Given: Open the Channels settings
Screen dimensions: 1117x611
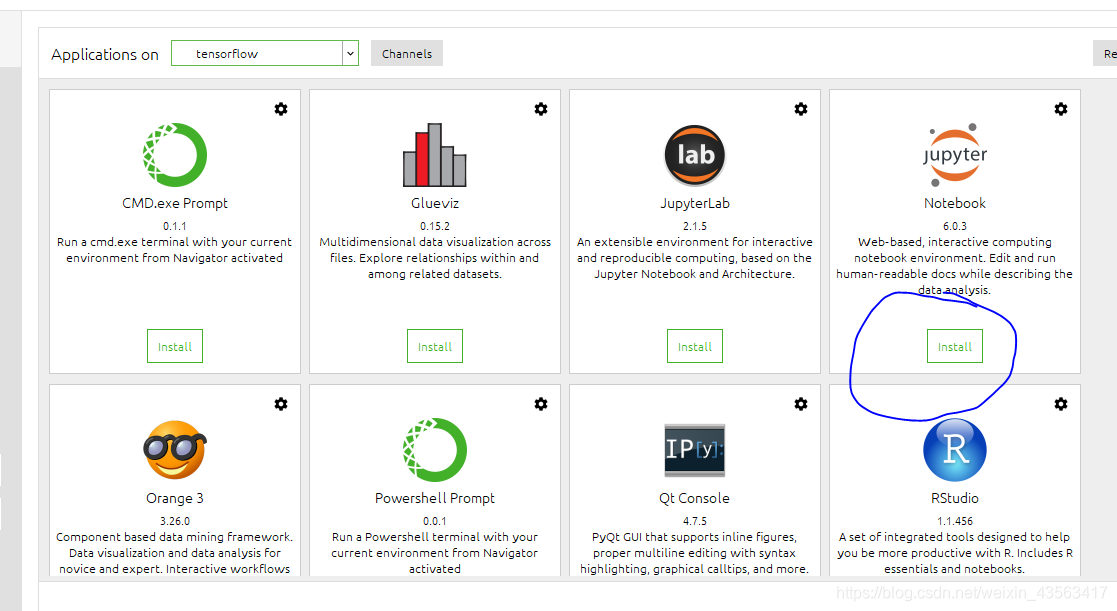Looking at the screenshot, I should 407,53.
